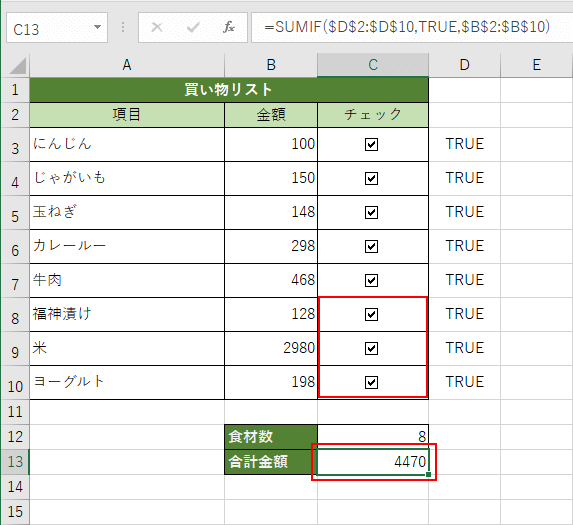This screenshot has width=573, height=525.
Task: Toggle the checkbox for カレールー
Action: (x=371, y=247)
